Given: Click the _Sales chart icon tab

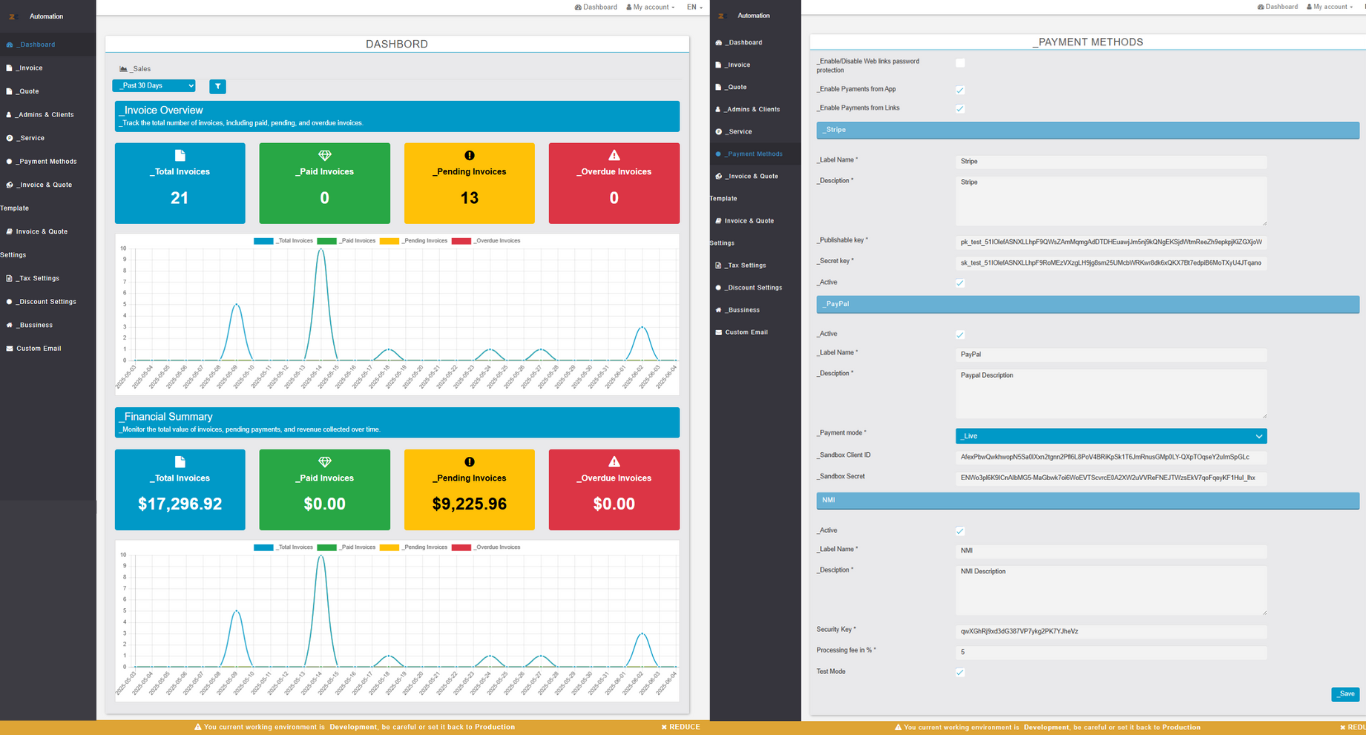Looking at the screenshot, I should click(135, 69).
